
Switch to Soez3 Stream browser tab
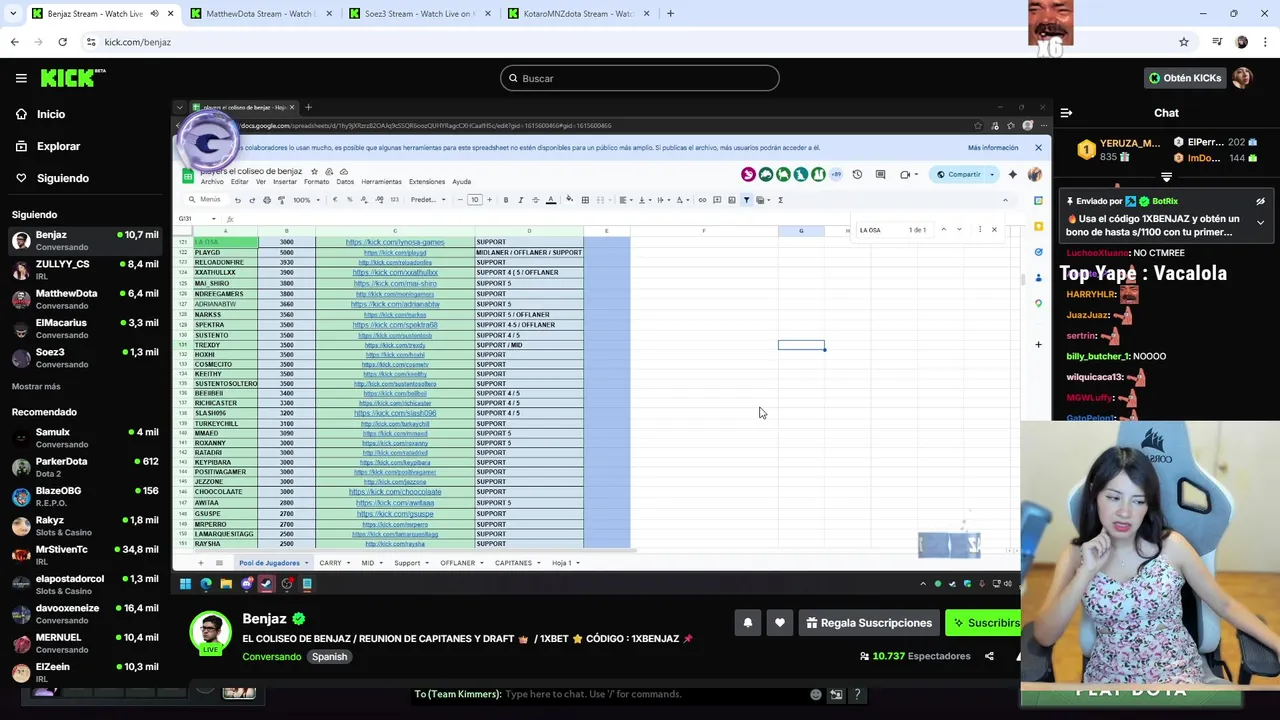[418, 13]
